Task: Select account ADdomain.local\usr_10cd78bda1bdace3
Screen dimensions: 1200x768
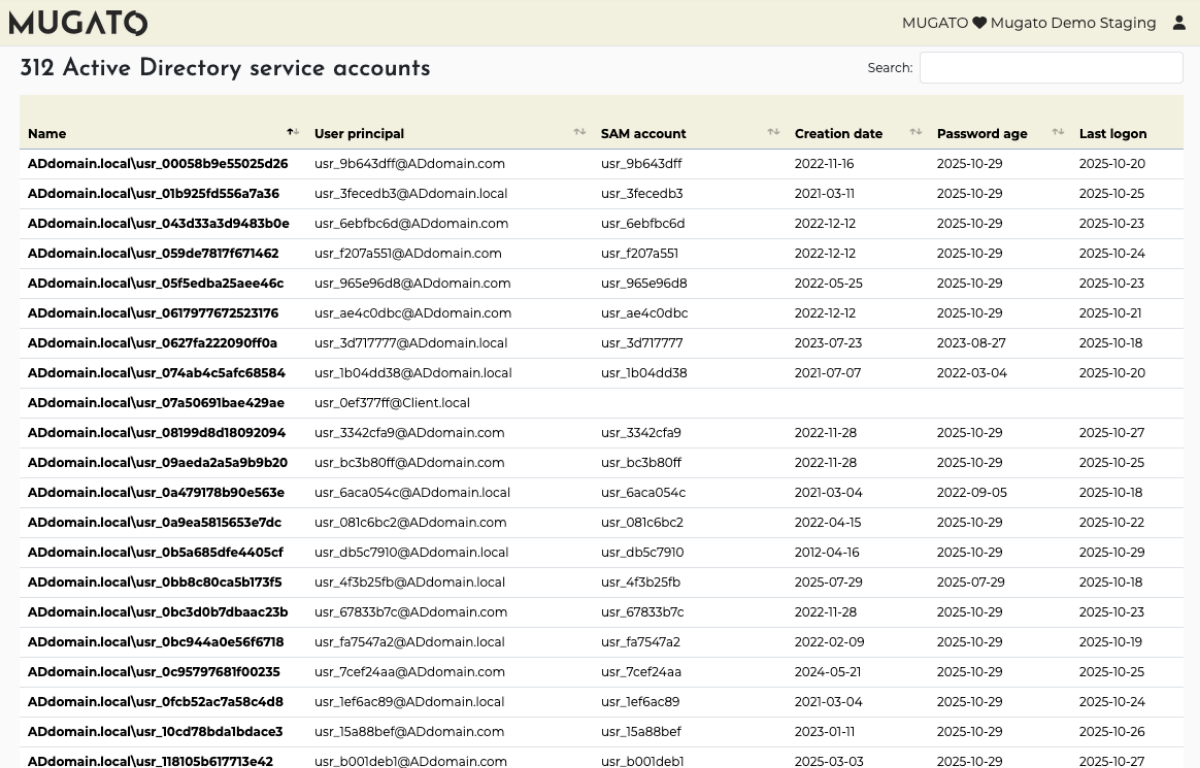Action: tap(155, 732)
